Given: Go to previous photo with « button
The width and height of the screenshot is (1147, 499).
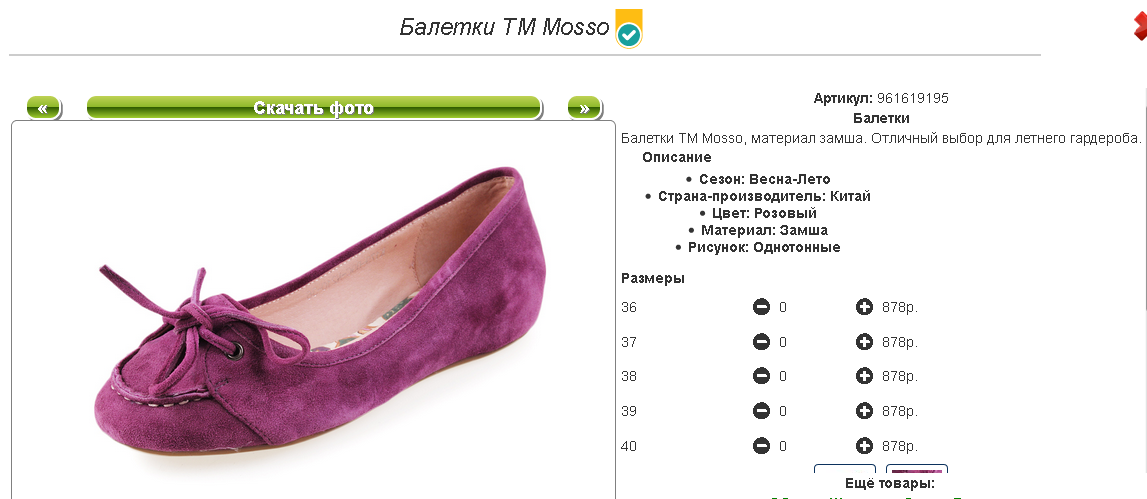Looking at the screenshot, I should pos(43,108).
